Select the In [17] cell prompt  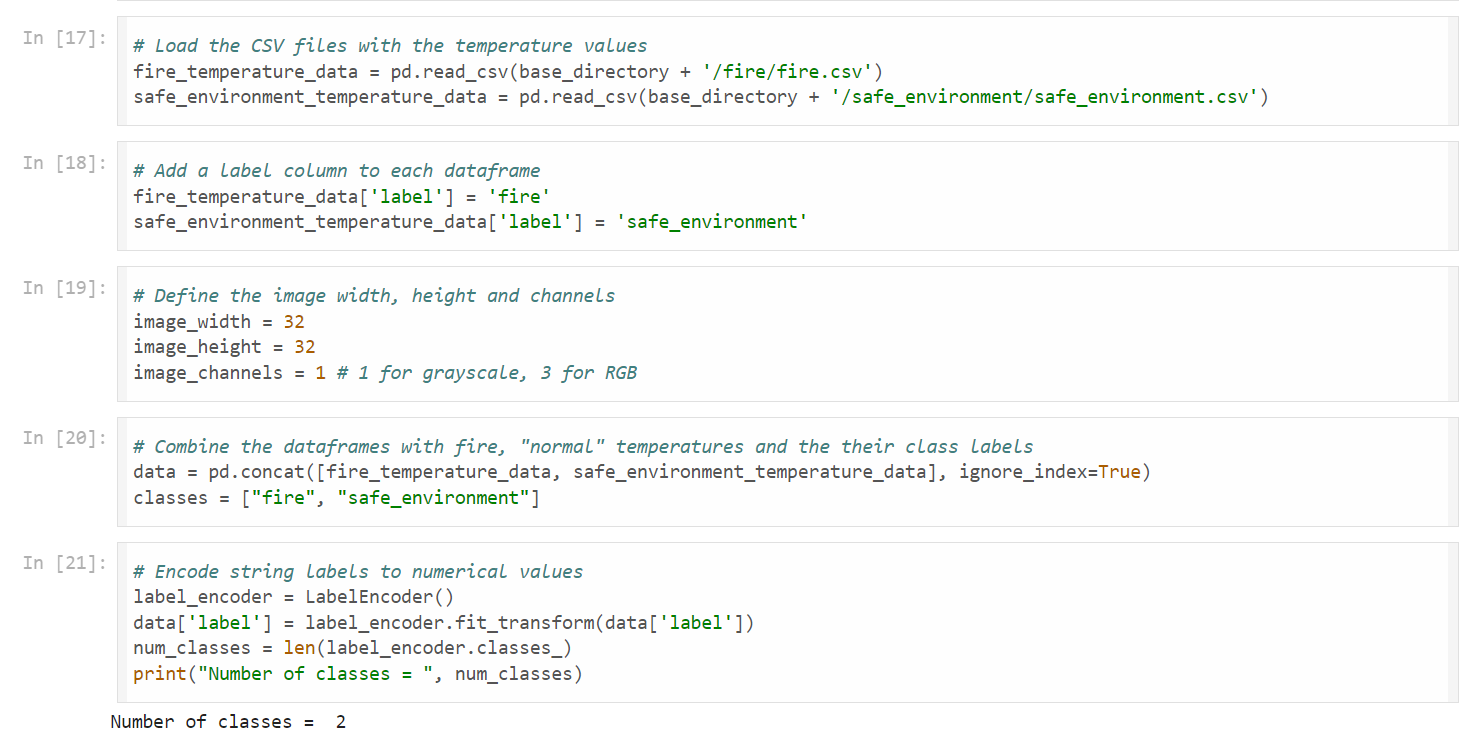tap(64, 37)
